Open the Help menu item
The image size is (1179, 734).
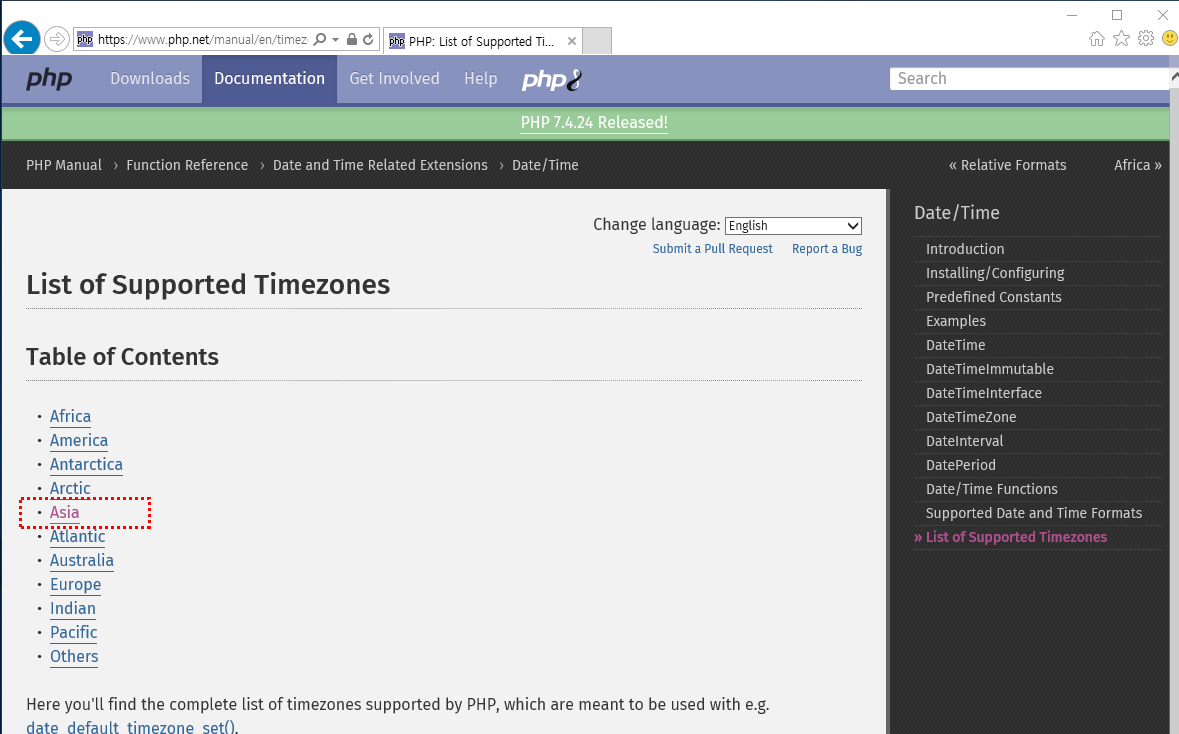tap(480, 78)
